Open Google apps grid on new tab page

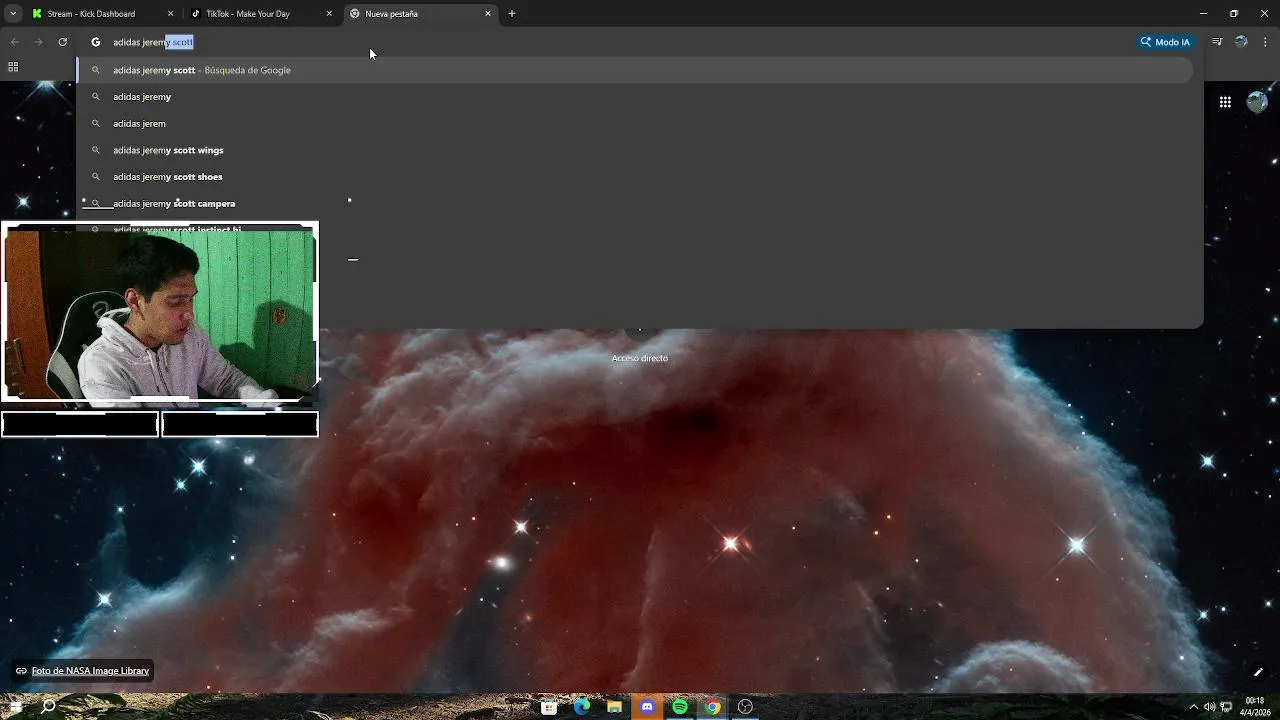click(1225, 102)
